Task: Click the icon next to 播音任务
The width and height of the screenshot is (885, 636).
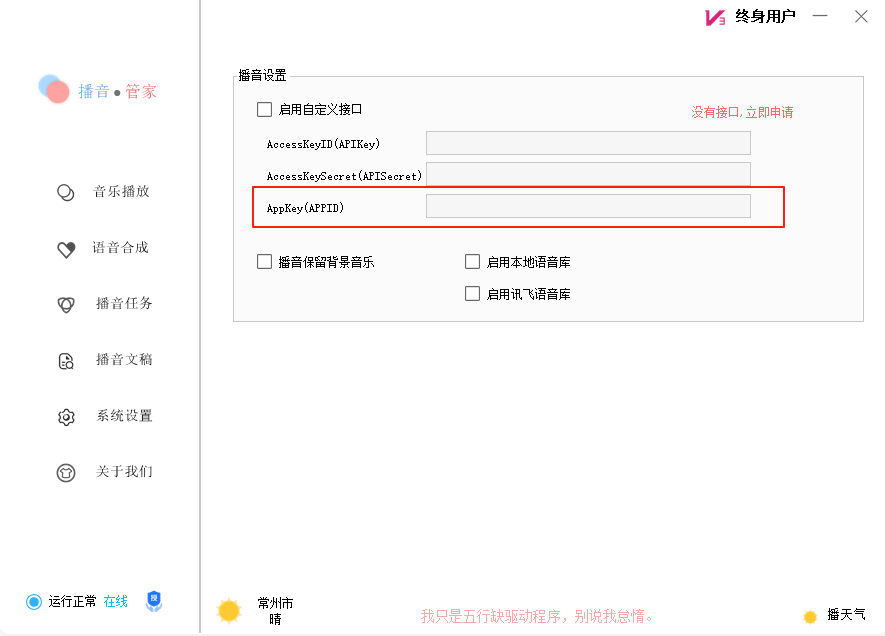Action: [x=66, y=305]
